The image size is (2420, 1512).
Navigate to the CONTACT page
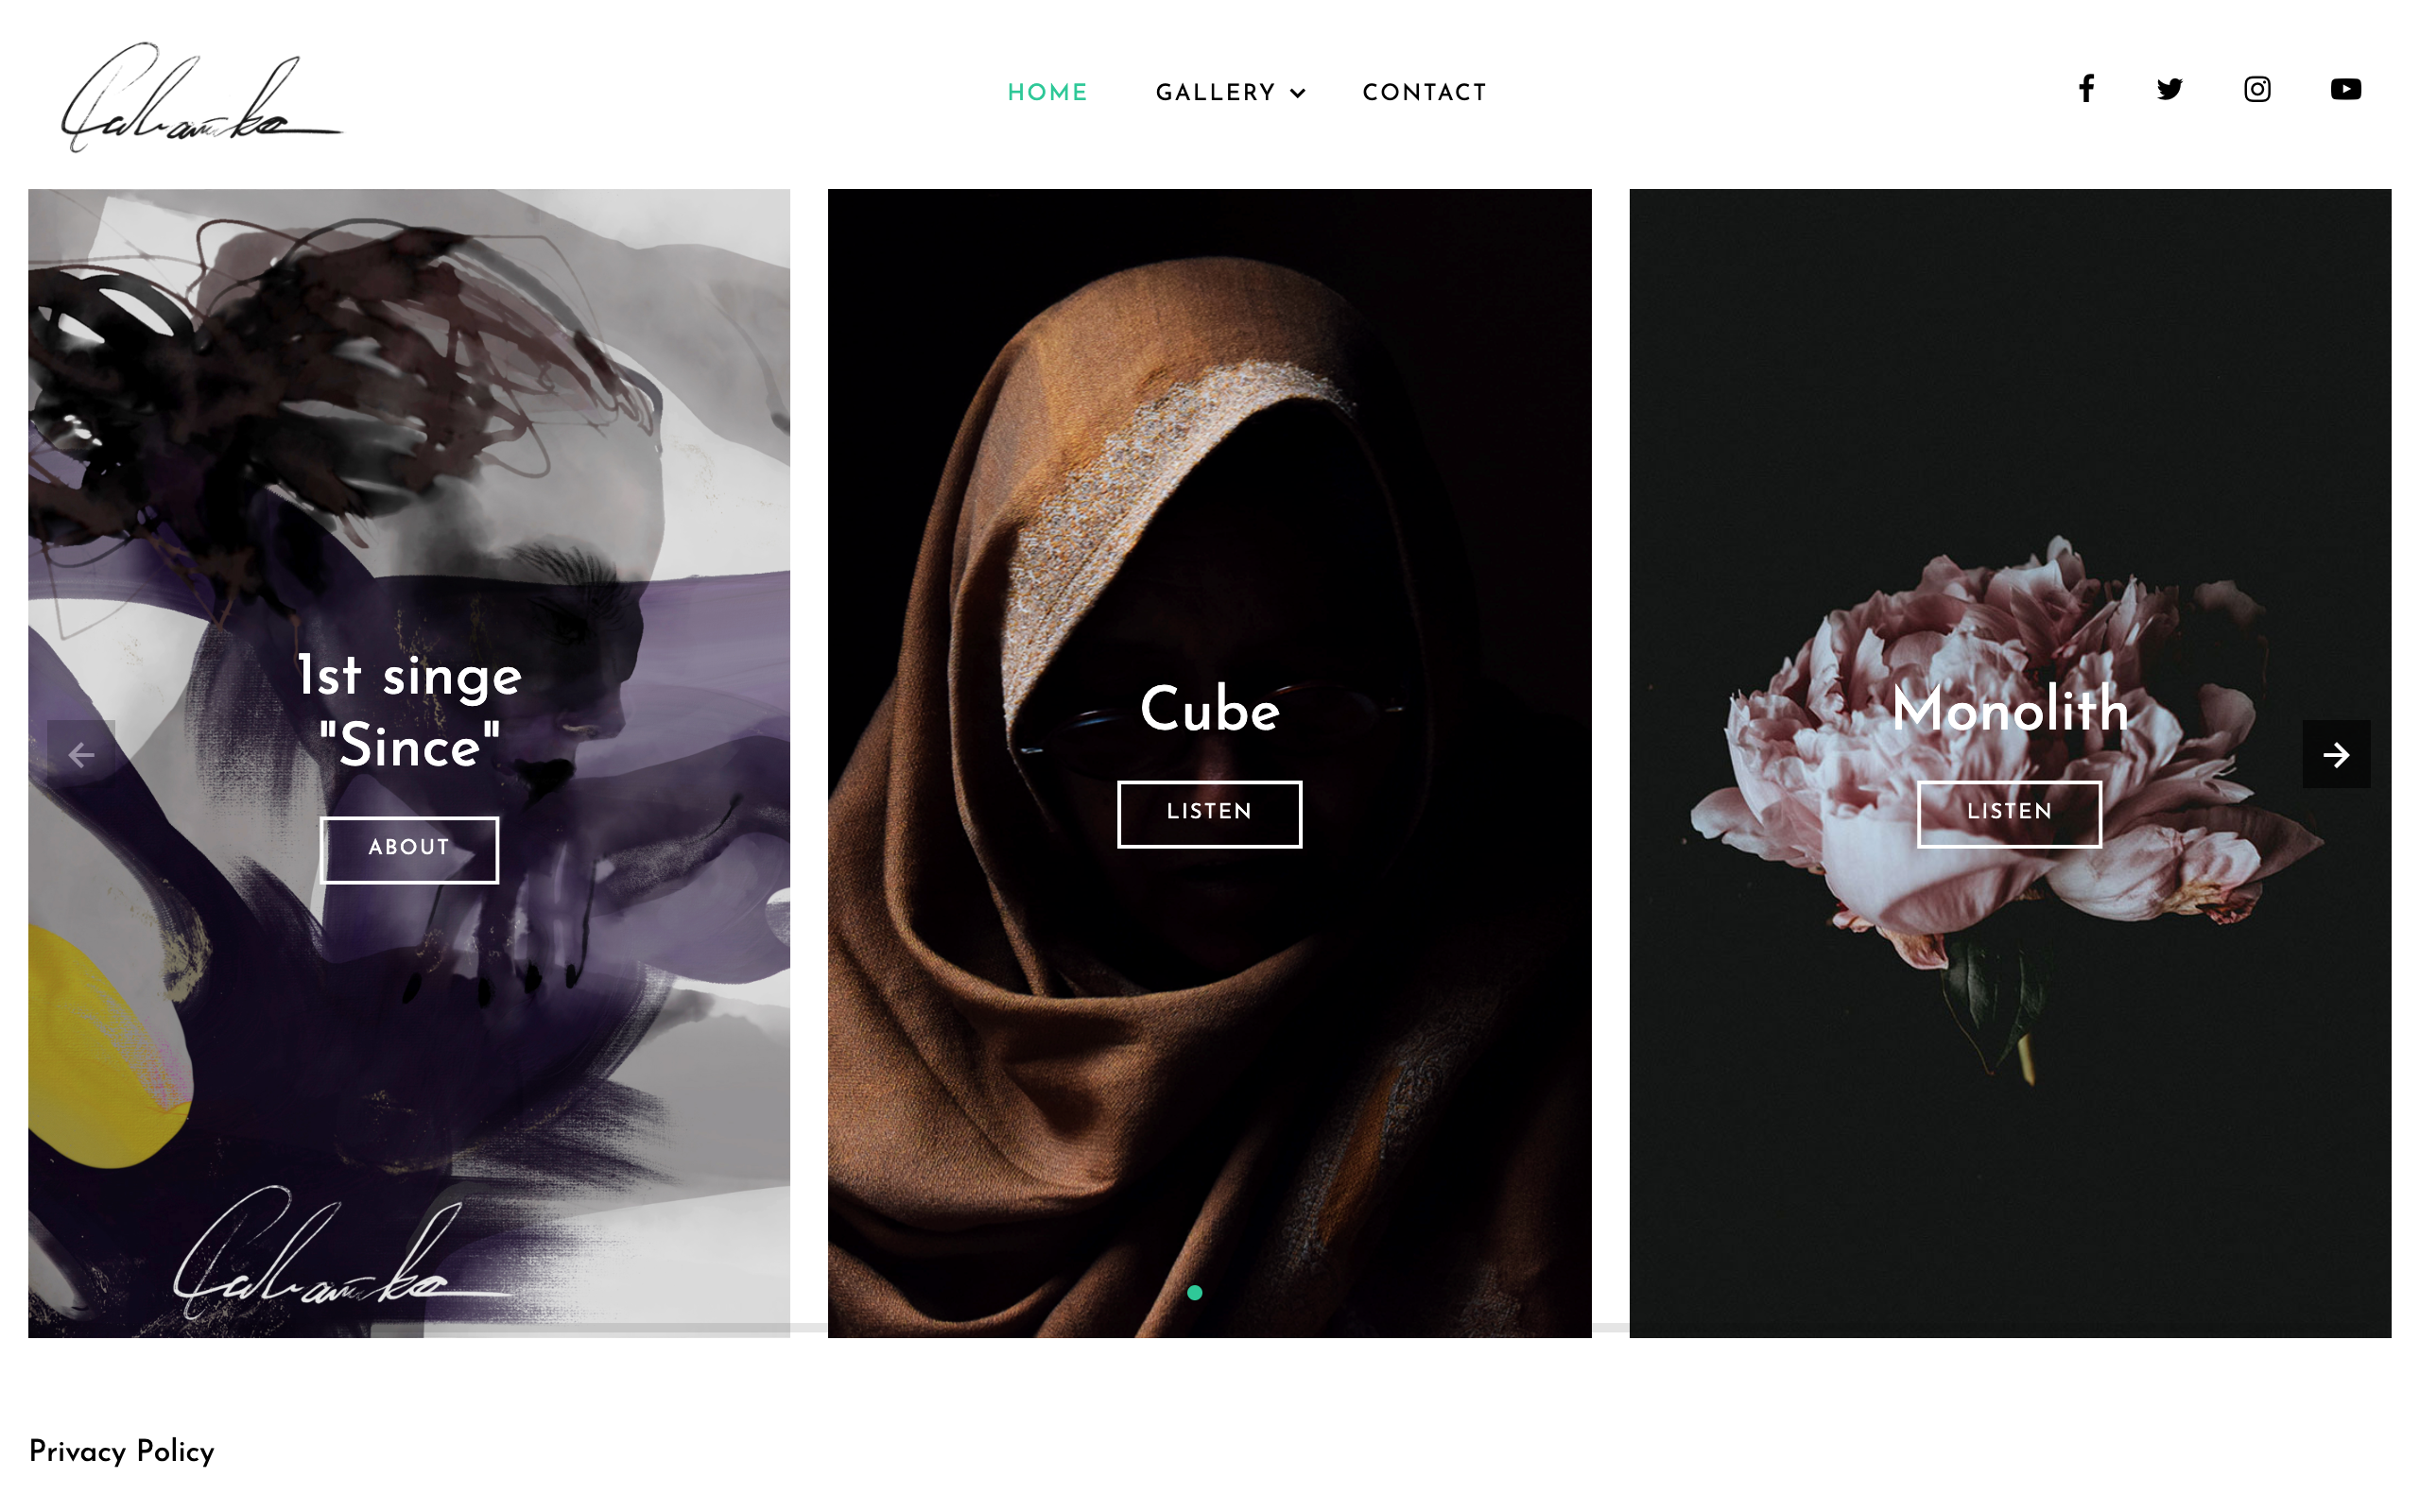tap(1424, 93)
